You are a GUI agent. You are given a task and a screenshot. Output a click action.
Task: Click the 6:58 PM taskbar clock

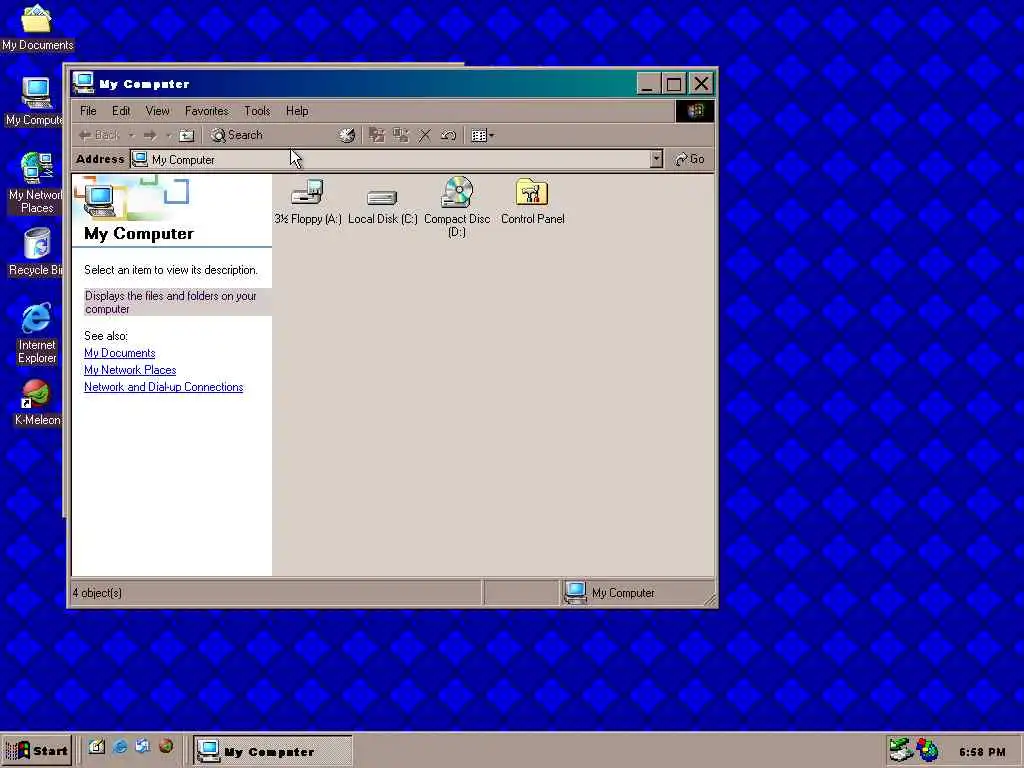982,752
